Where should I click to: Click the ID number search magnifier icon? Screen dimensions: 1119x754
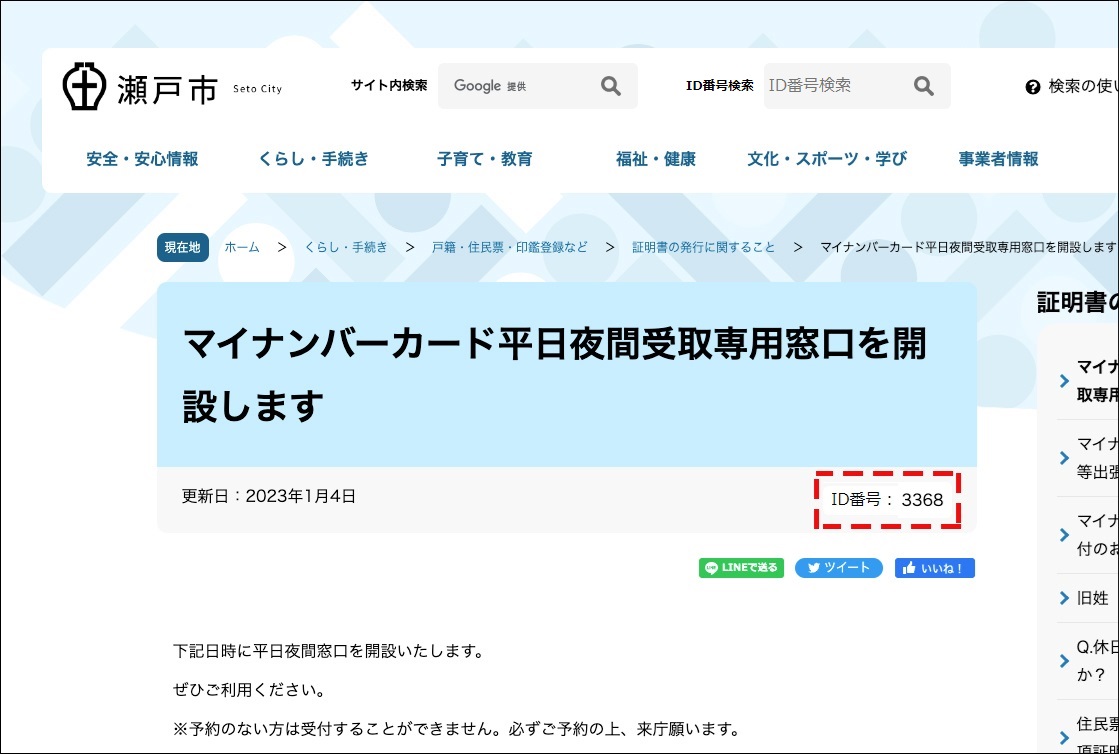923,86
